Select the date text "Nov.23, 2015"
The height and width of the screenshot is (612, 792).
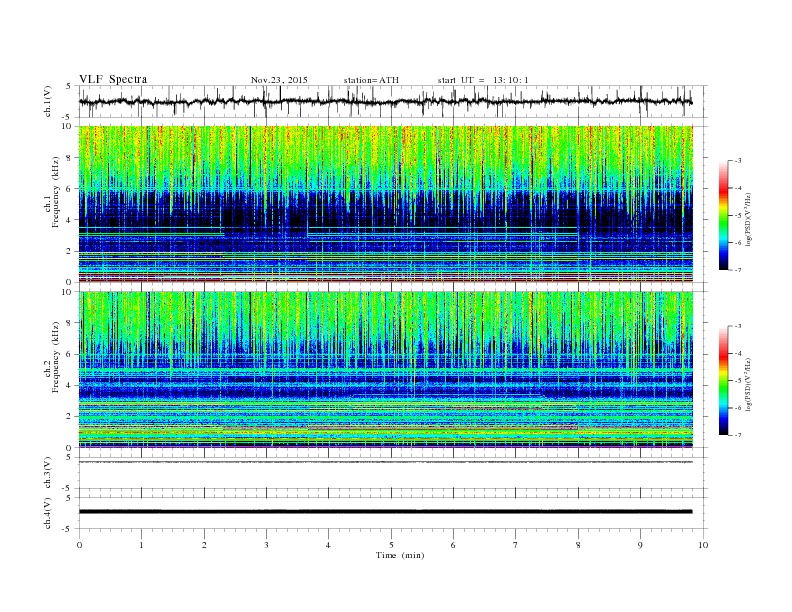pos(279,80)
